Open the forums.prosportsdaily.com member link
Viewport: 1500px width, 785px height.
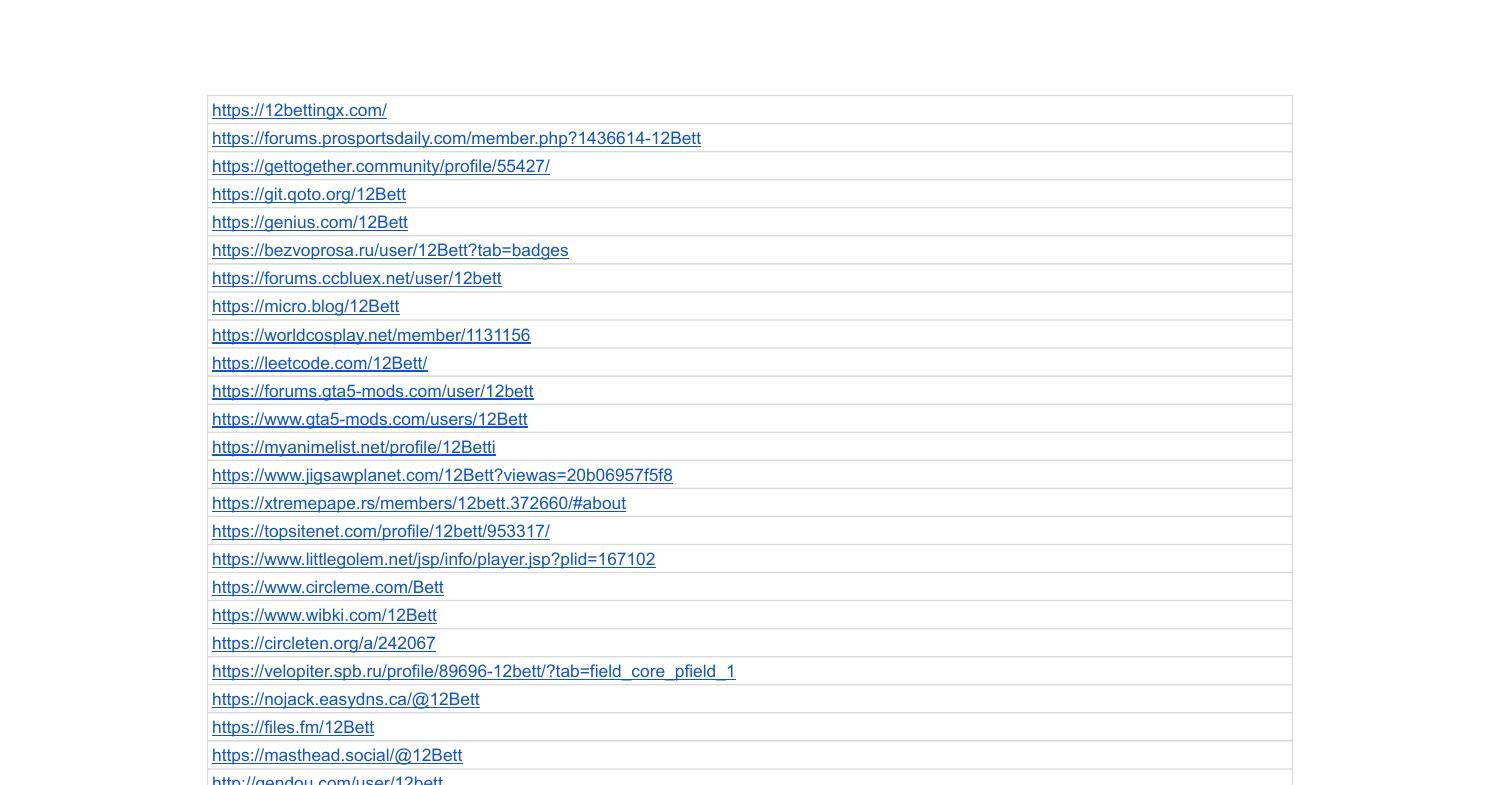pos(456,138)
